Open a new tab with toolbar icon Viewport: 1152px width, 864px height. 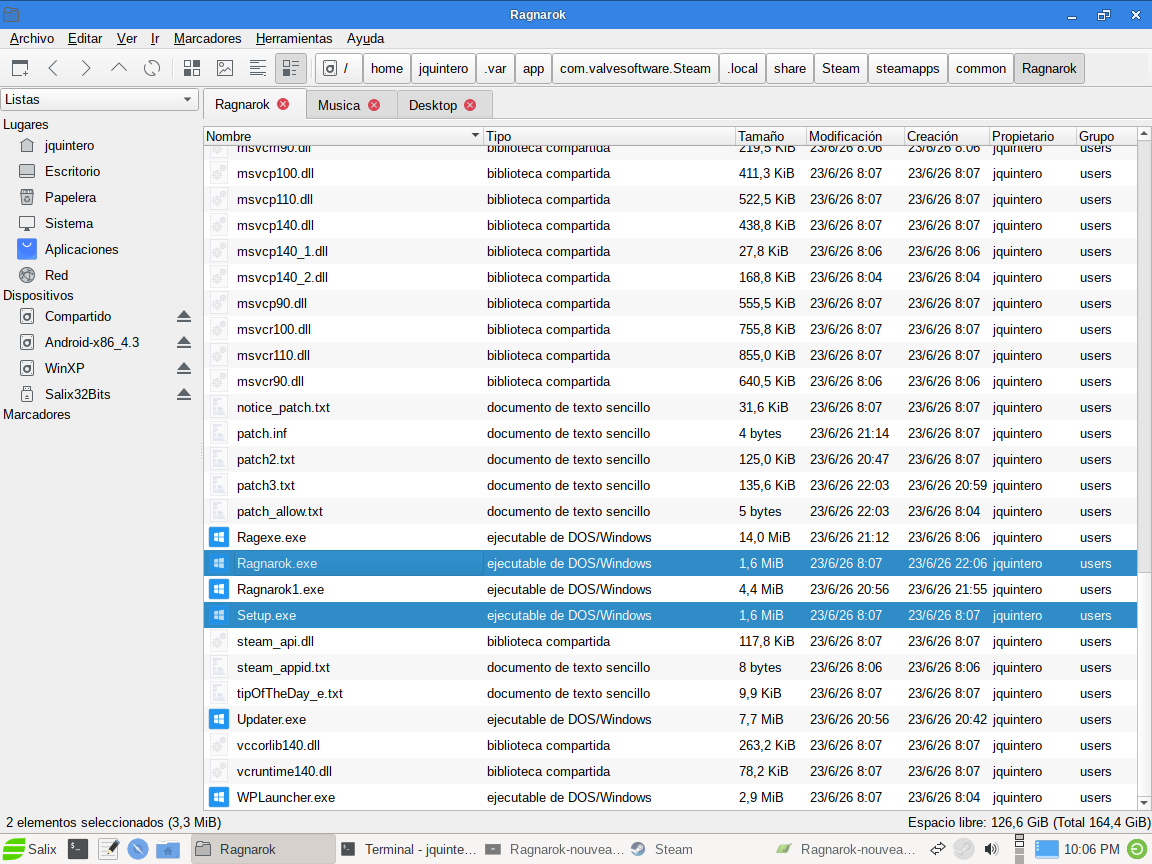20,68
